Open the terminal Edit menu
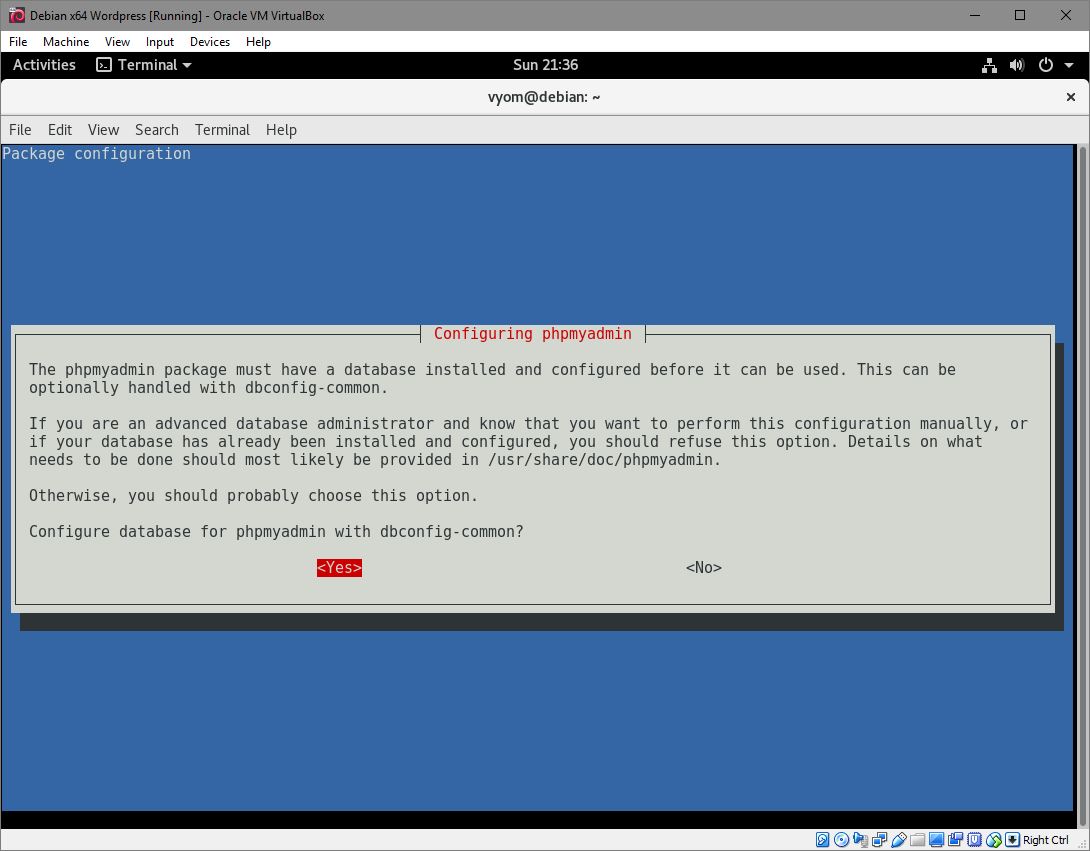This screenshot has height=851, width=1090. click(x=60, y=130)
